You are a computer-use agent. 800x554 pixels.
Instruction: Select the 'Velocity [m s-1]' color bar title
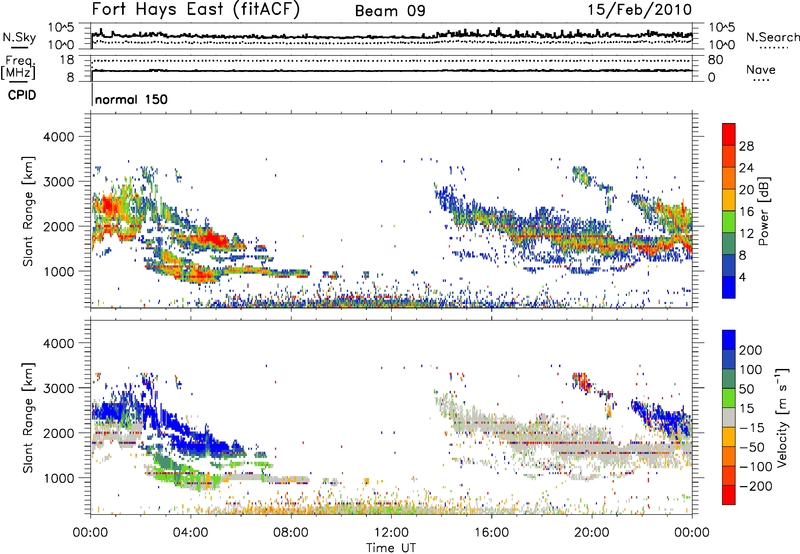(x=781, y=417)
